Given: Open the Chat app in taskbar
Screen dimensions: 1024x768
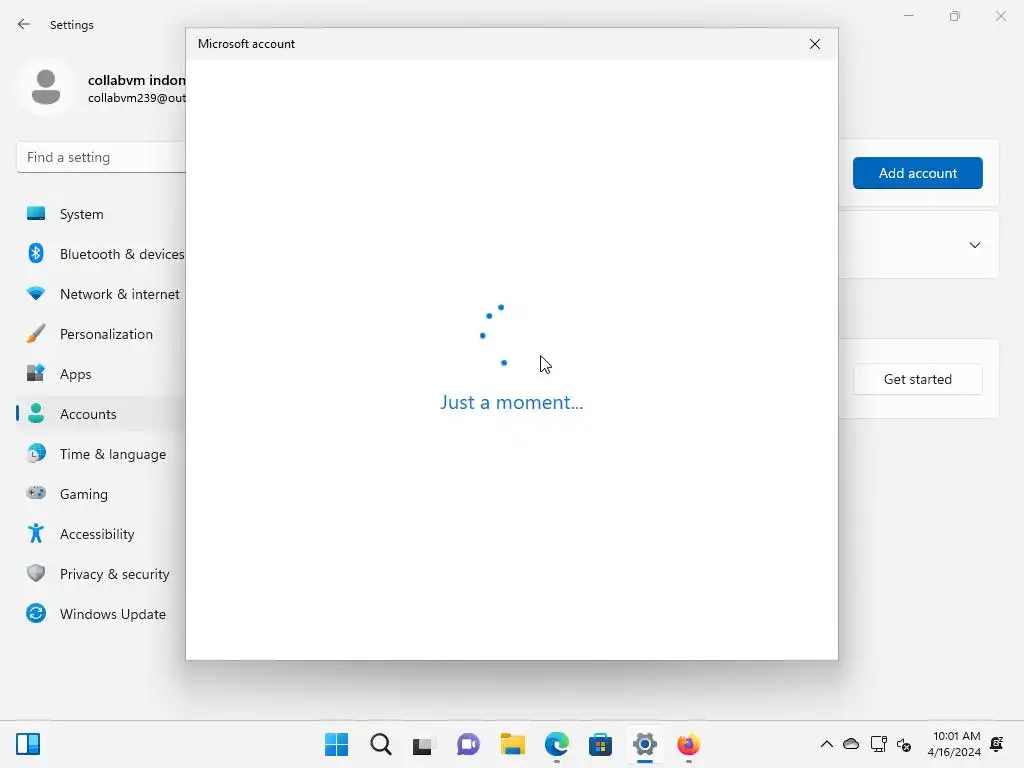Looking at the screenshot, I should pyautogui.click(x=468, y=744).
